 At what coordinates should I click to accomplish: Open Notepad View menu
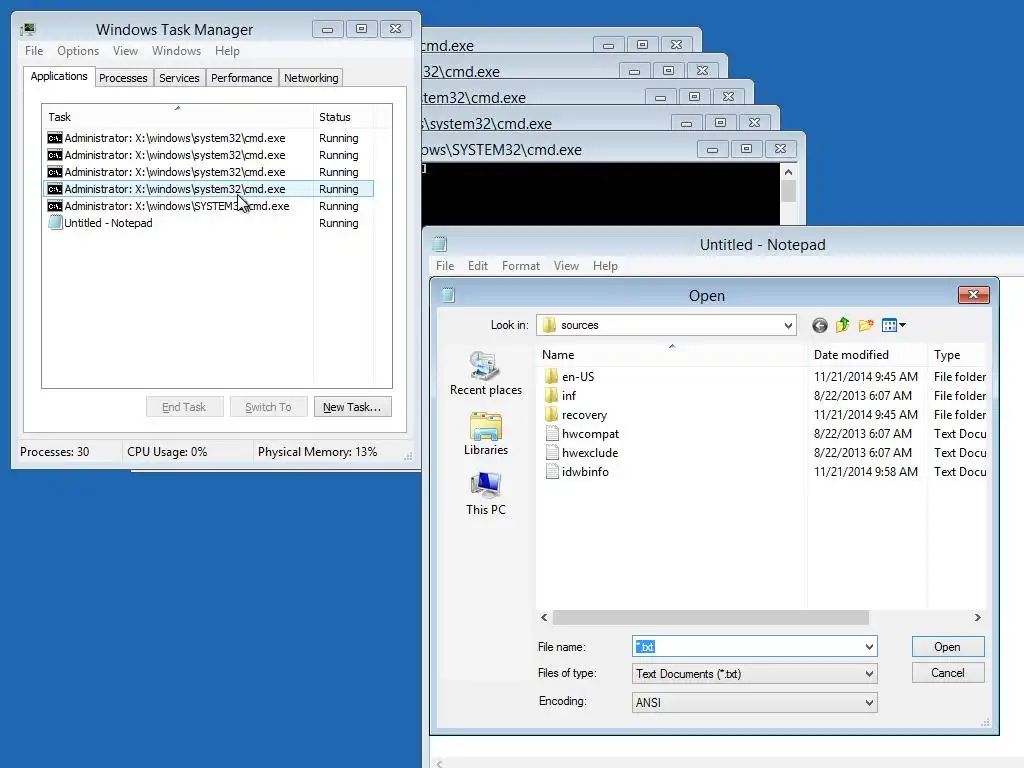pyautogui.click(x=566, y=266)
